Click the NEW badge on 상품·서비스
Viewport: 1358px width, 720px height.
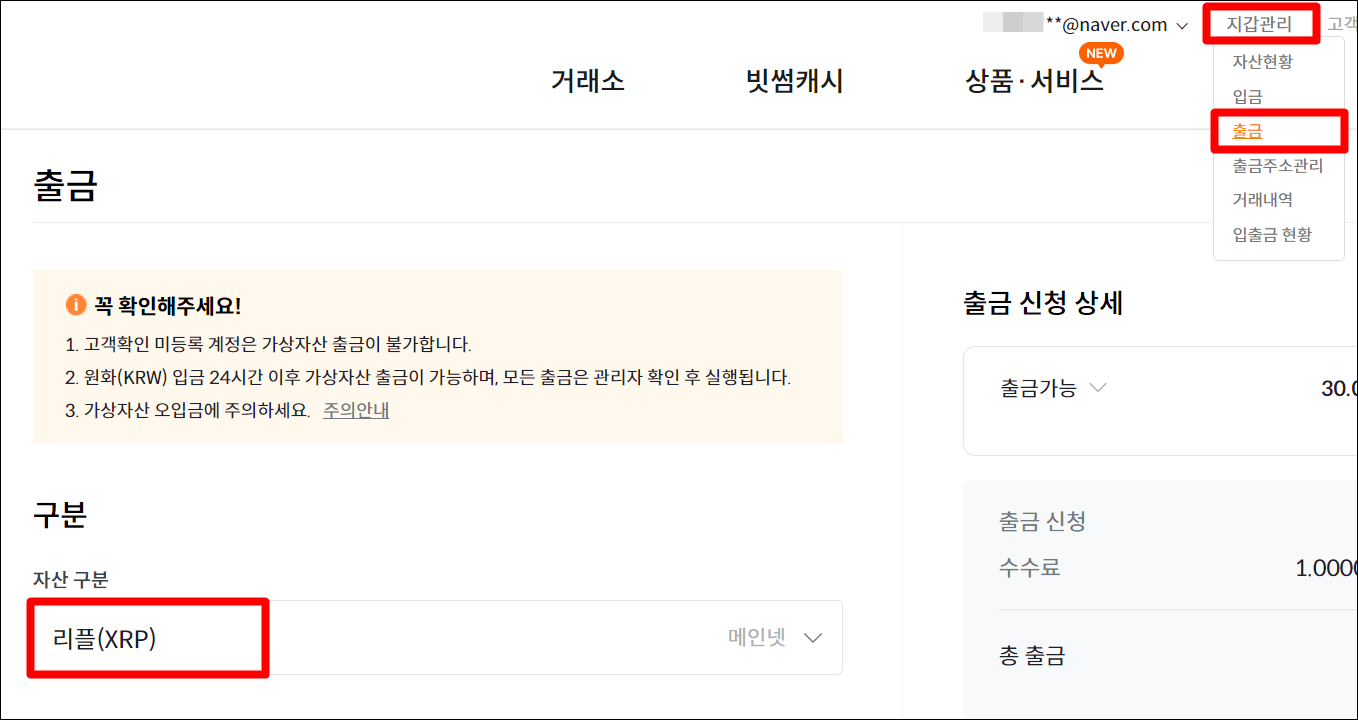(1101, 54)
